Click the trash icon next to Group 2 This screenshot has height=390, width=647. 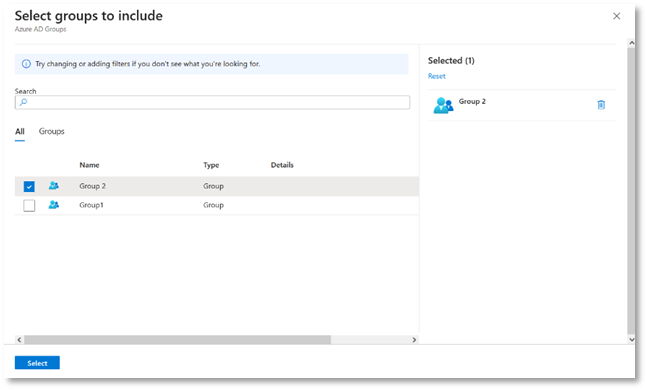pyautogui.click(x=601, y=105)
